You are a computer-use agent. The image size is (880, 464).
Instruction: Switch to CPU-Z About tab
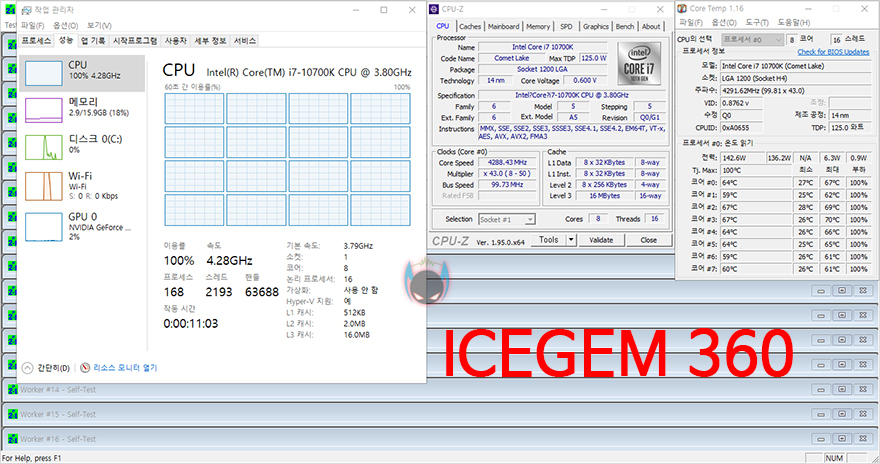pyautogui.click(x=651, y=26)
